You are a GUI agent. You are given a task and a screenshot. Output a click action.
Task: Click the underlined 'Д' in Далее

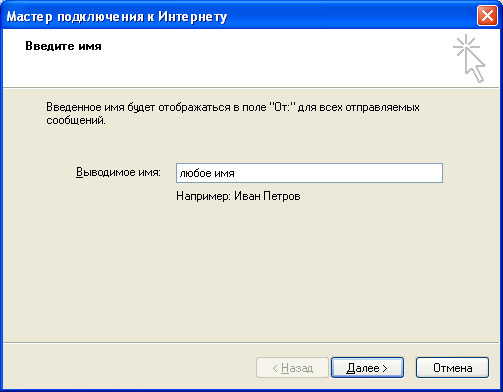coord(350,368)
